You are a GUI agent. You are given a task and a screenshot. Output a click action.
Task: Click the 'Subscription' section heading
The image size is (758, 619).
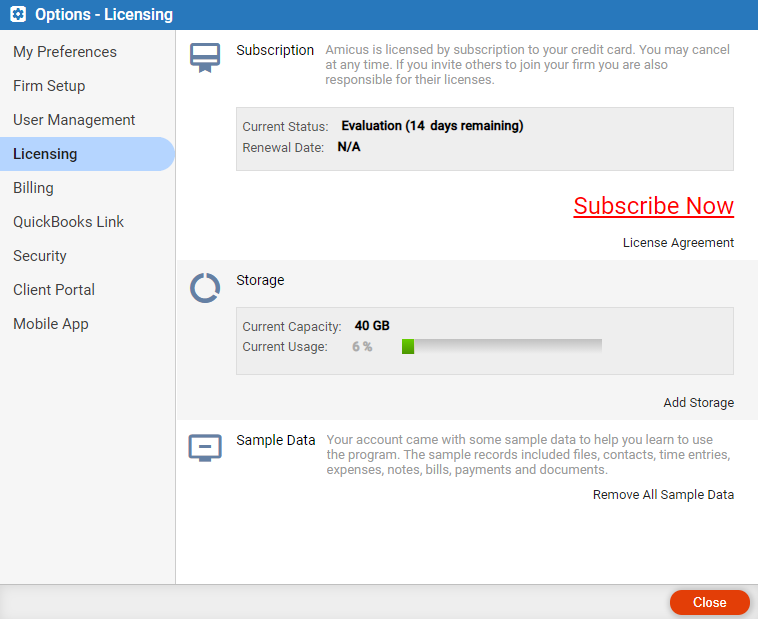pyautogui.click(x=275, y=50)
